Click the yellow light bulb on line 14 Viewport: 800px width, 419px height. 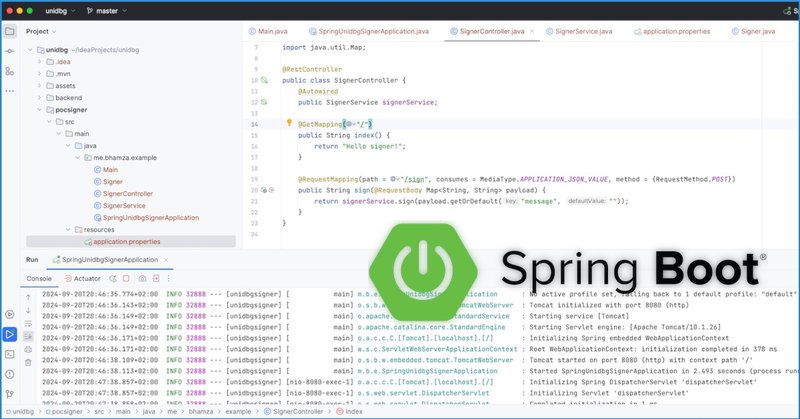(x=289, y=123)
